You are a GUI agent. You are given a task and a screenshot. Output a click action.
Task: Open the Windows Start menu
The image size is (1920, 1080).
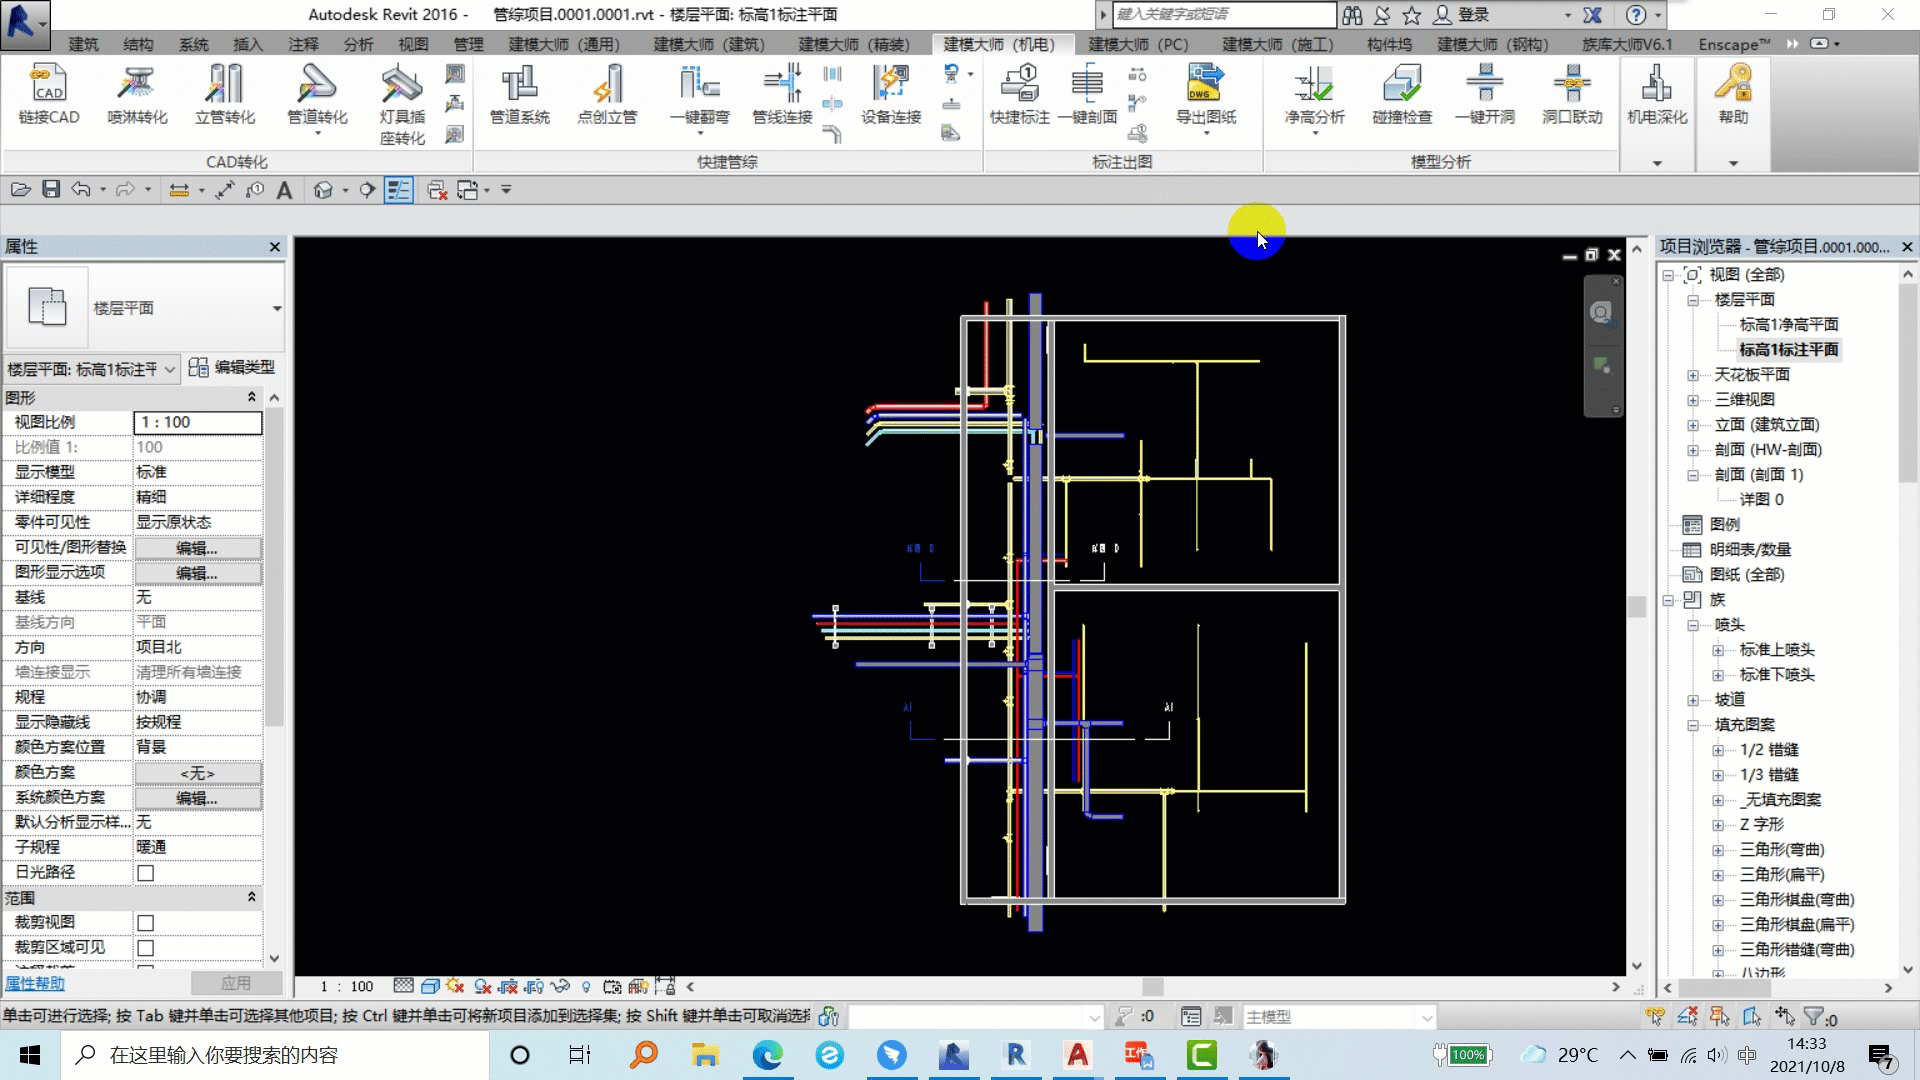click(30, 1055)
